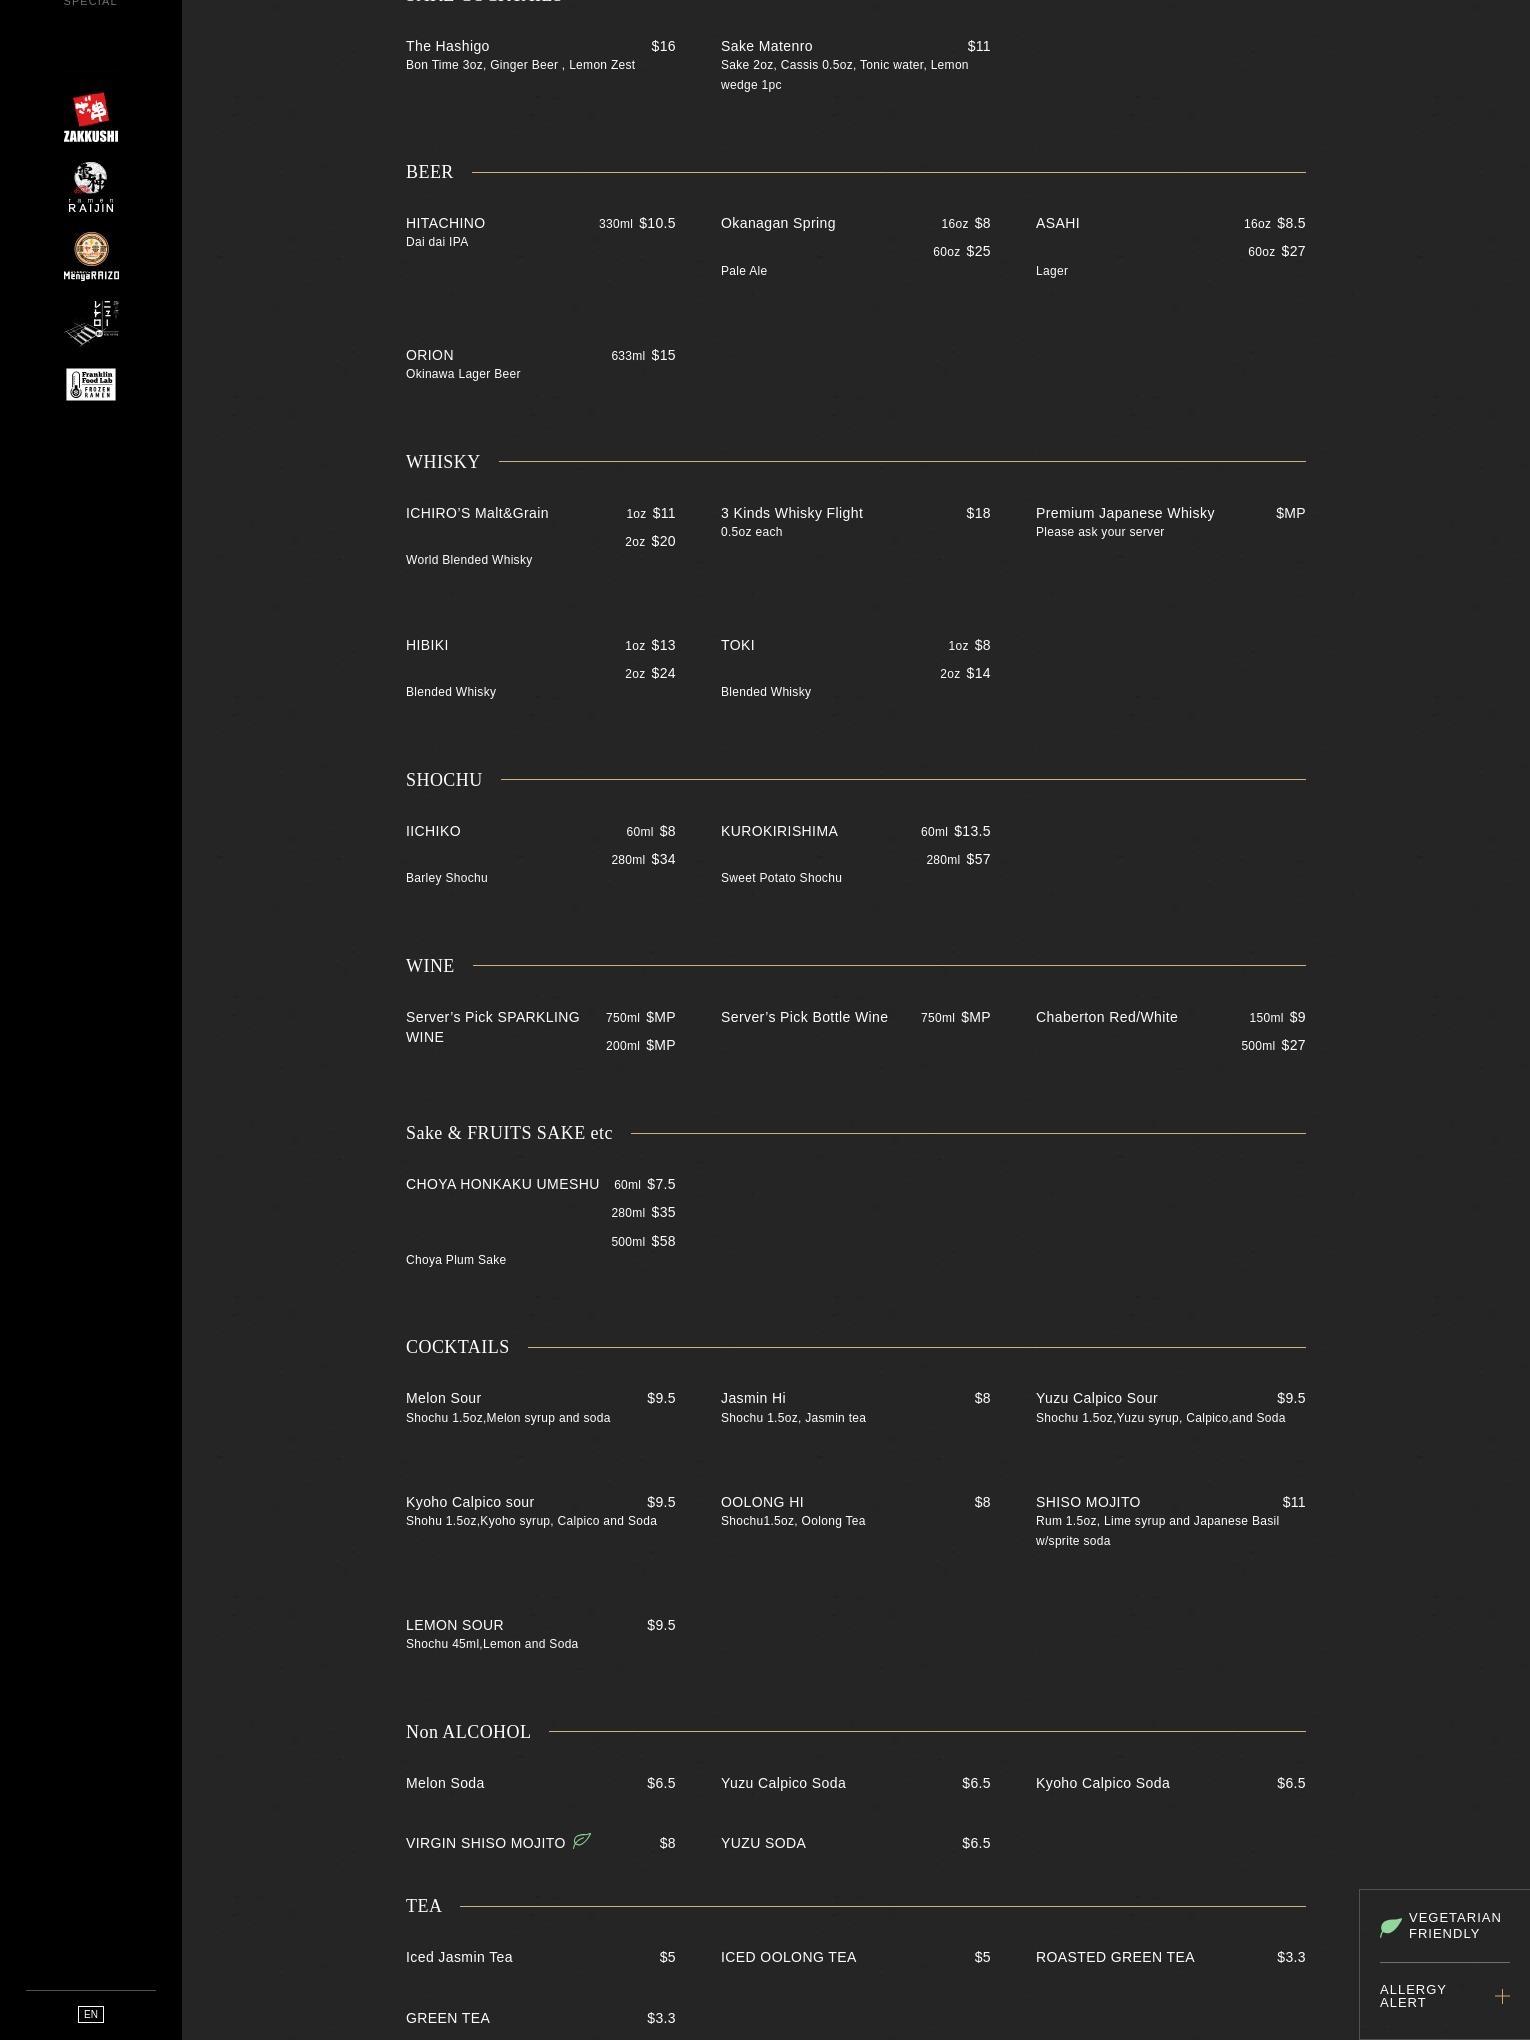Viewport: 1530px width, 2040px height.
Task: Click the $24 price for HIBIKI 2oz
Action: coord(663,673)
